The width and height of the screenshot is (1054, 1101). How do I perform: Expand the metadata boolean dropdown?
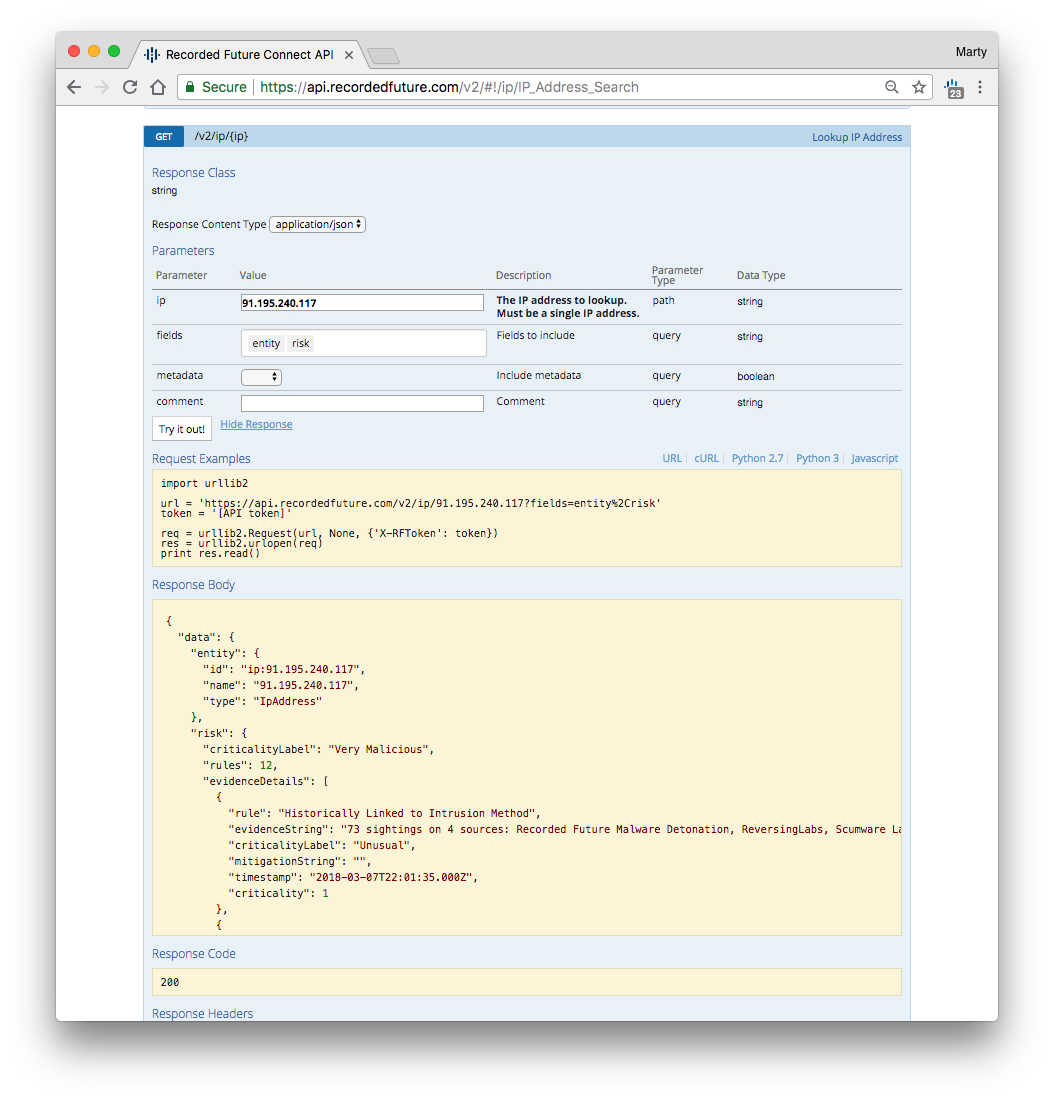coord(261,377)
